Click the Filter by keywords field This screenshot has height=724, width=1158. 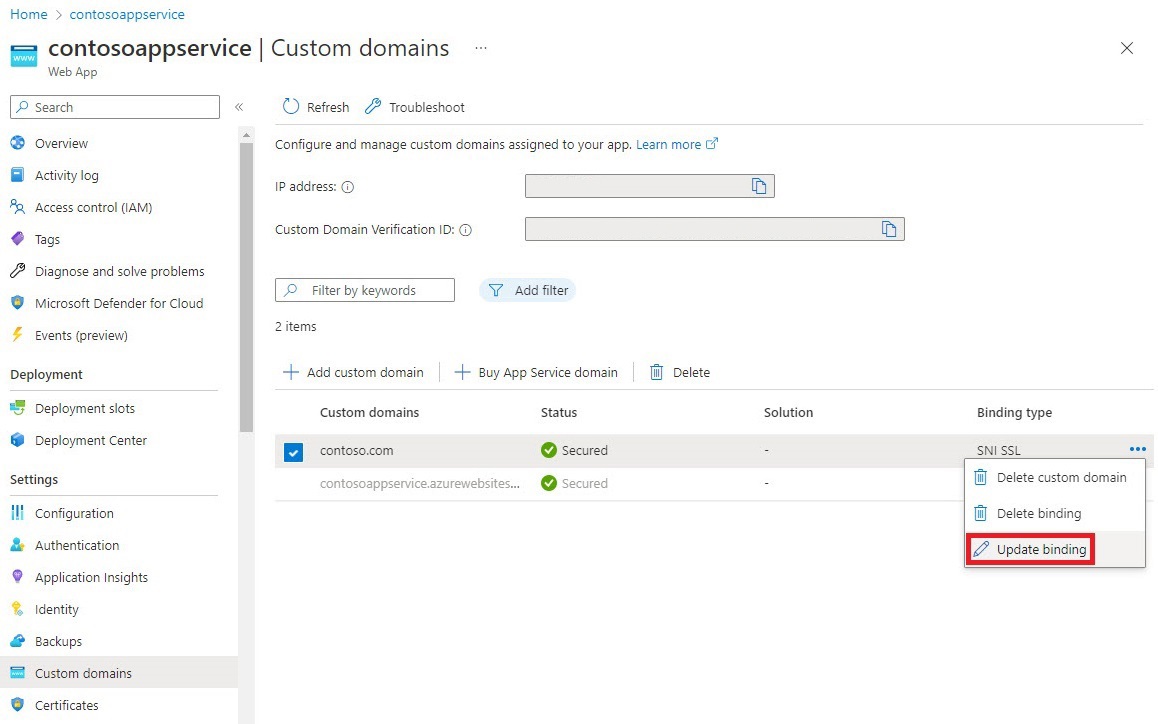(x=375, y=289)
